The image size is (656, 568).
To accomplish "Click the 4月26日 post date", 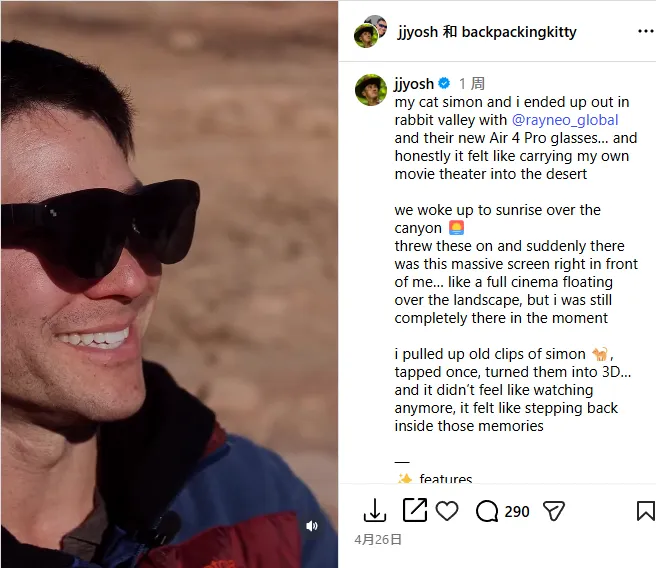I will click(378, 540).
